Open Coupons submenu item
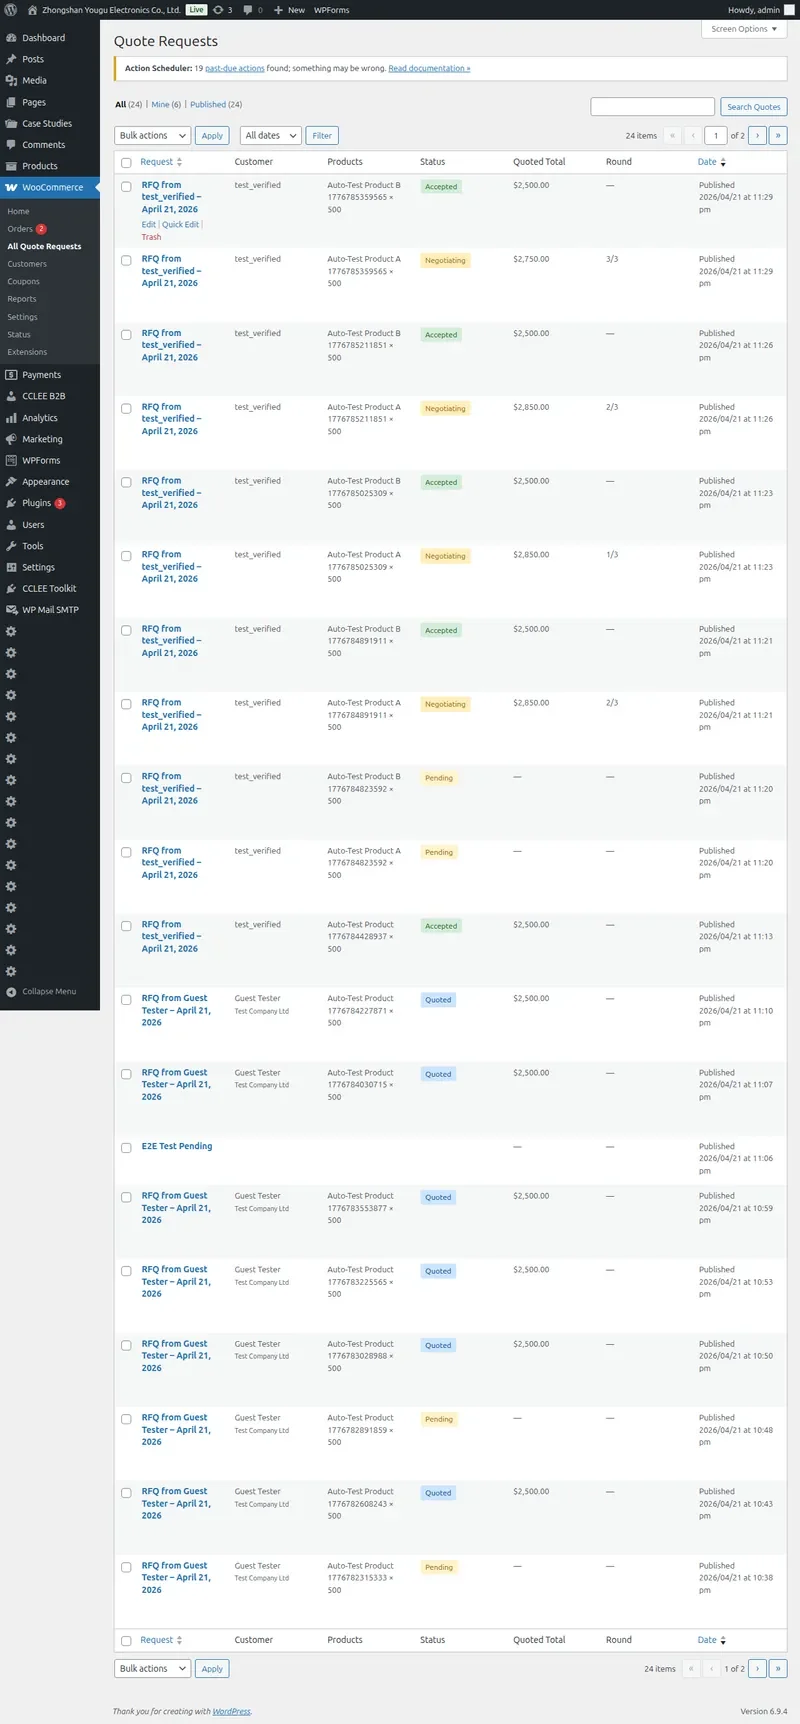This screenshot has height=1724, width=800. (x=24, y=282)
